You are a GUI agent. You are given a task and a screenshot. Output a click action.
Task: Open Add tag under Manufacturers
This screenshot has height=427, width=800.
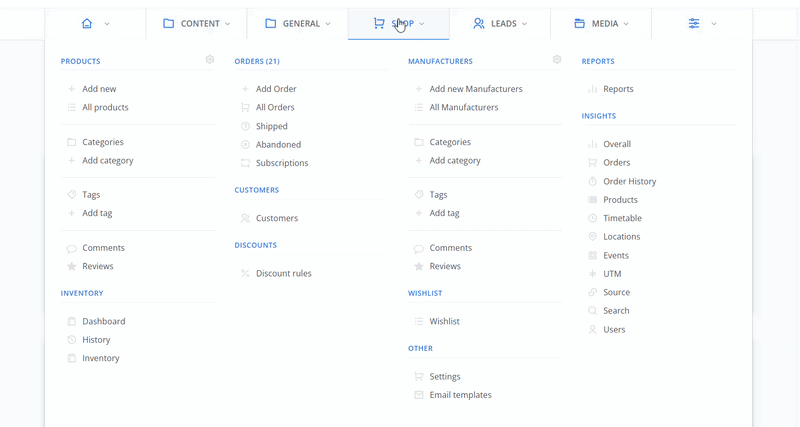pos(444,213)
